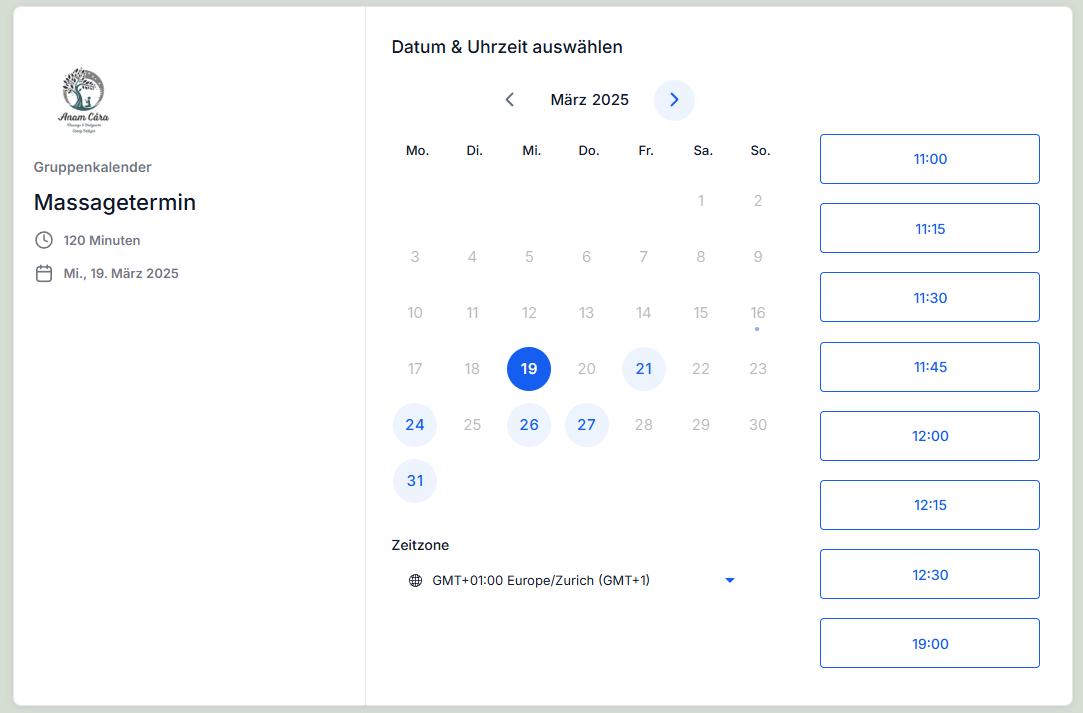Select the 11:00 time slot
Screen dimensions: 1083x713
[930, 159]
